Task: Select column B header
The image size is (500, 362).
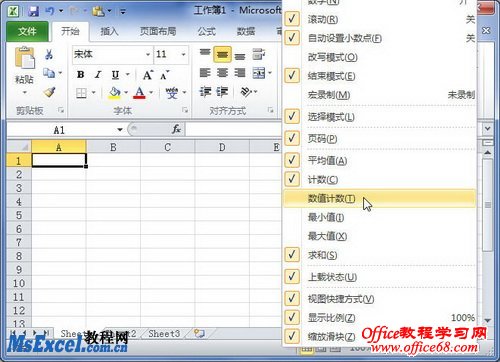Action: pos(113,147)
